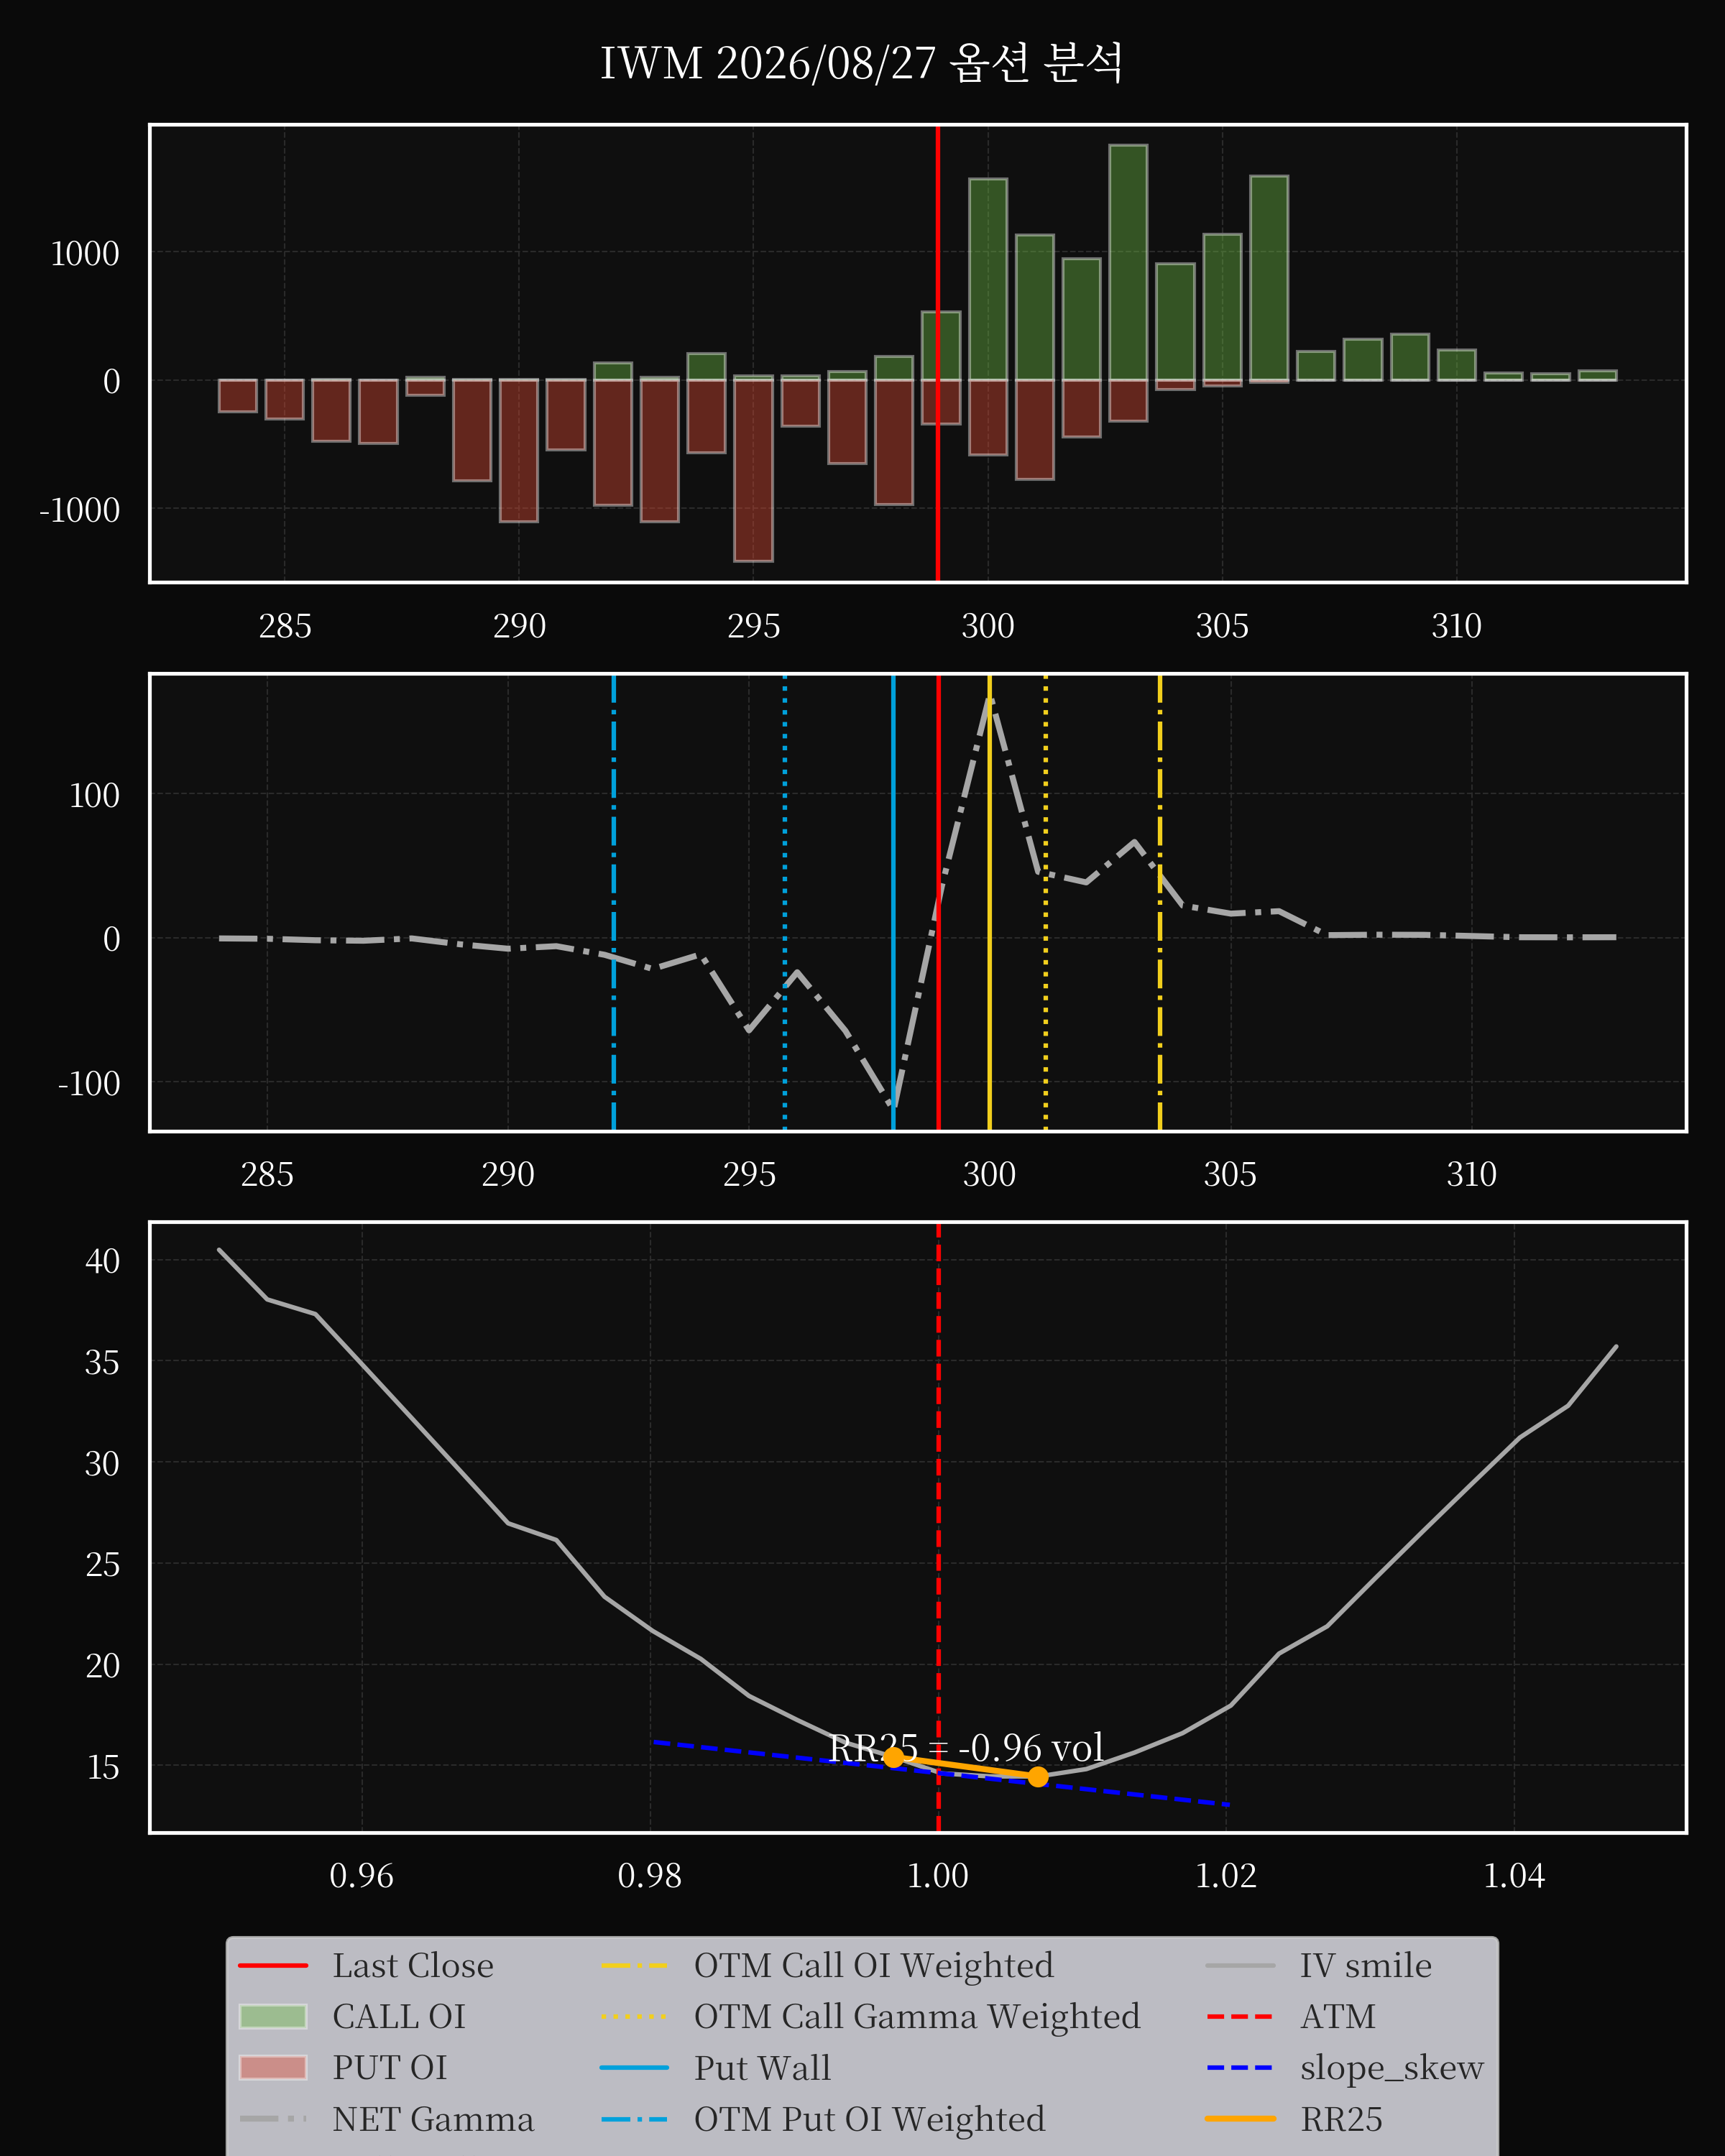
Task: Click the '-1000' y-axis label of OI chart
Action: click(x=79, y=510)
